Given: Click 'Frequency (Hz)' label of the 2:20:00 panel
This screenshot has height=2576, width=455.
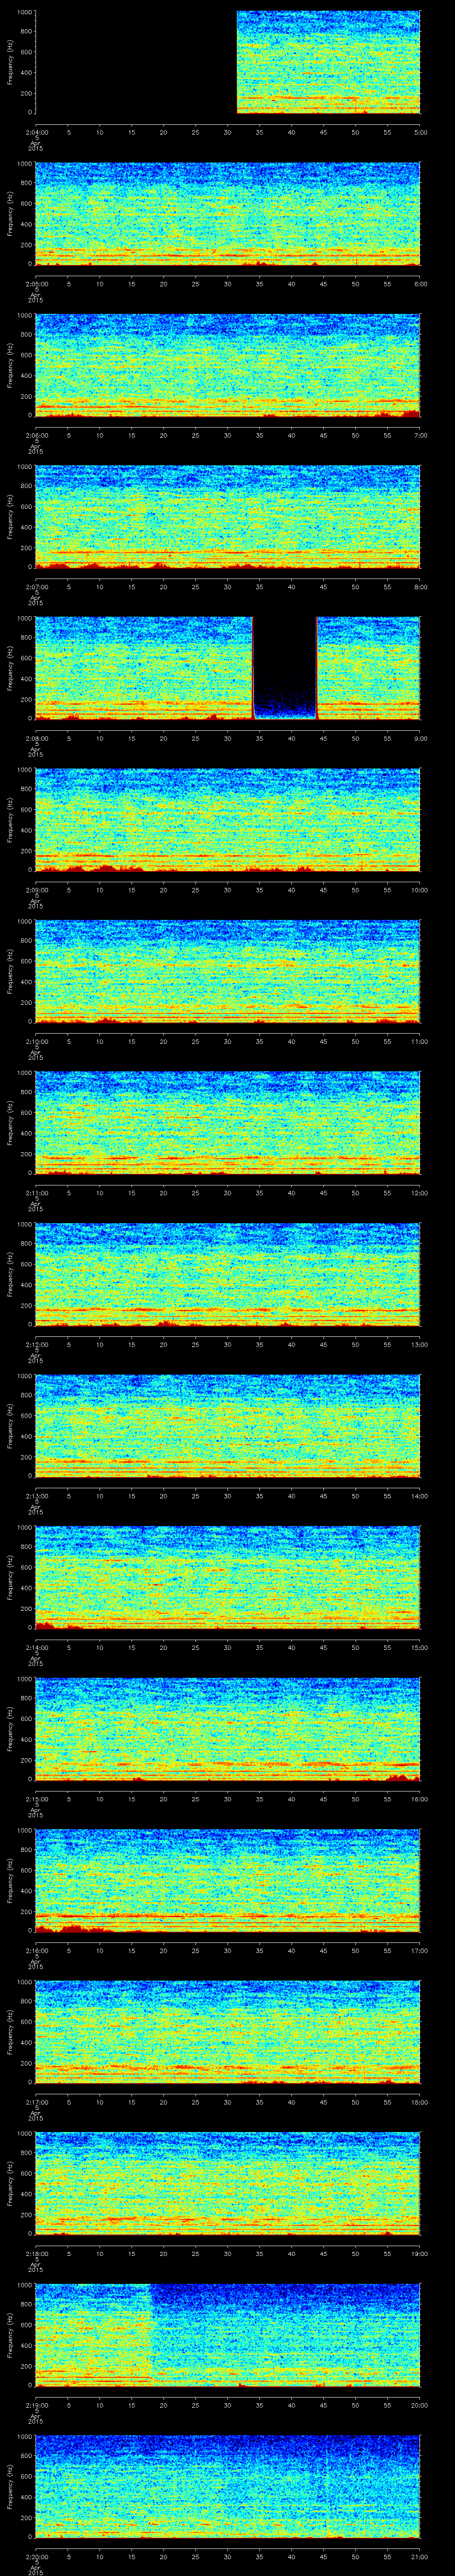Looking at the screenshot, I should 10,2488.
